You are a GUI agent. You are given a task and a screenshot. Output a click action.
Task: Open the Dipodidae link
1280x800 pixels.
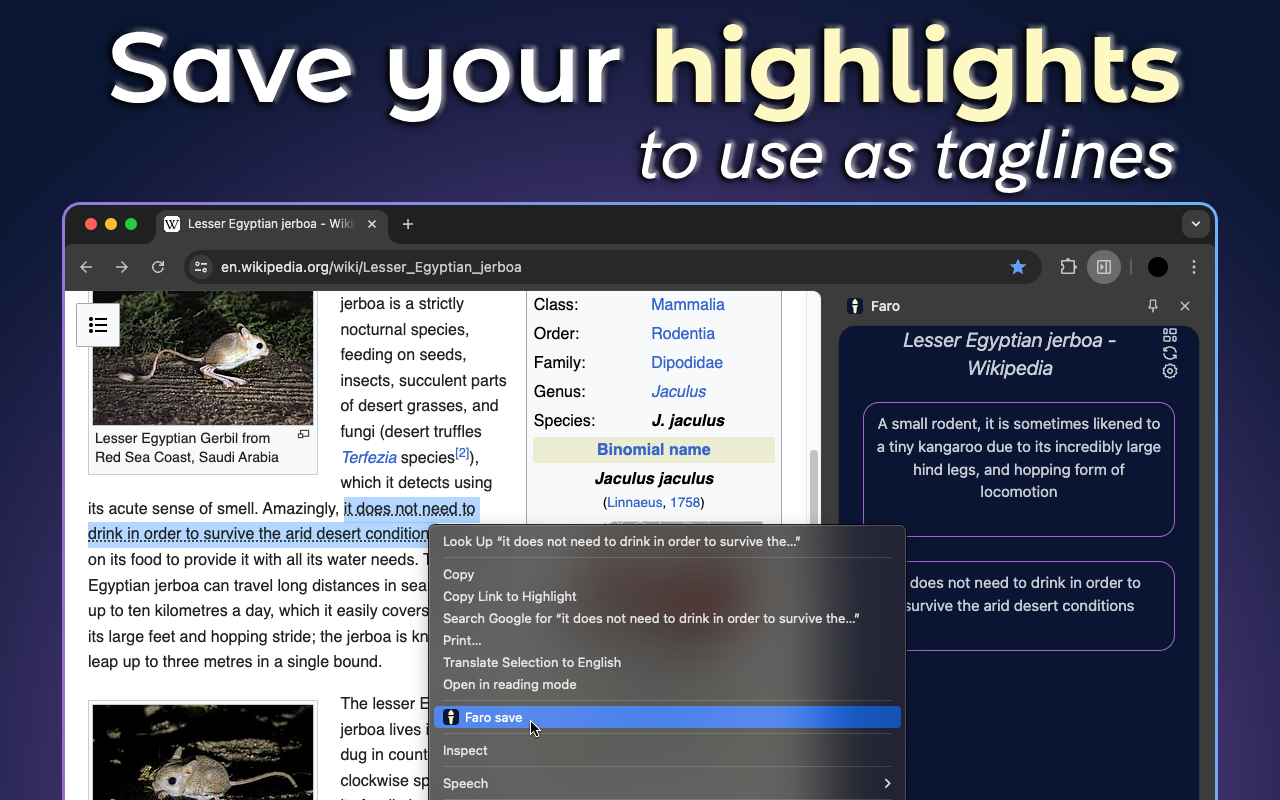(687, 362)
